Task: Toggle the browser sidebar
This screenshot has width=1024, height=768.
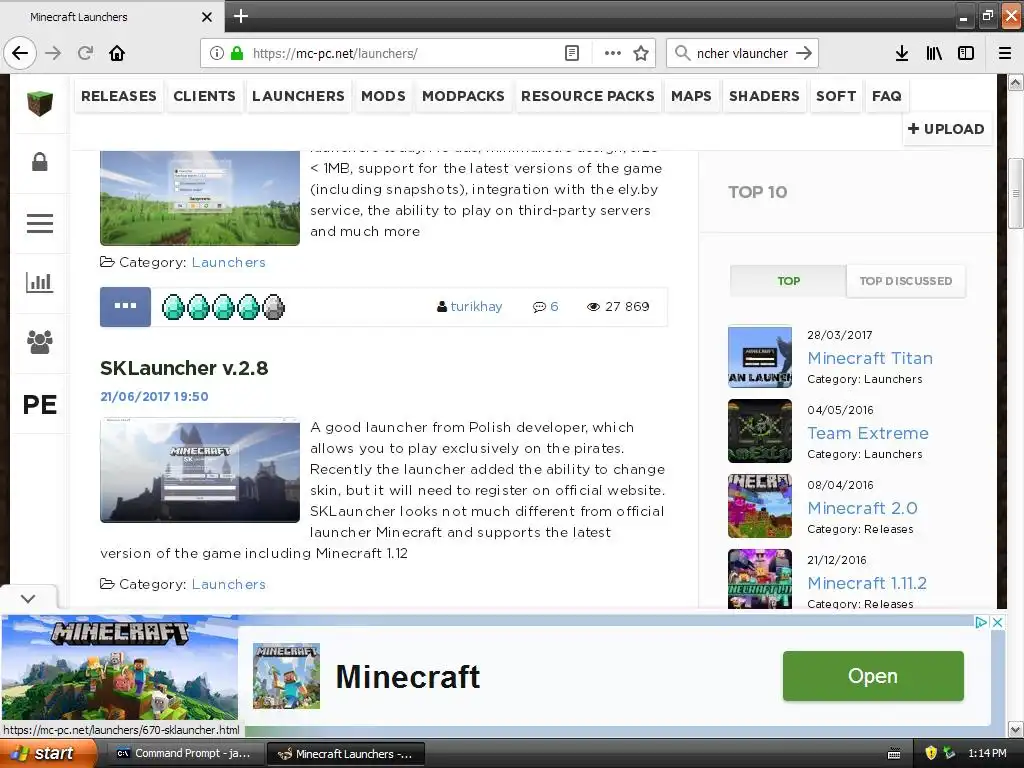Action: tap(966, 53)
